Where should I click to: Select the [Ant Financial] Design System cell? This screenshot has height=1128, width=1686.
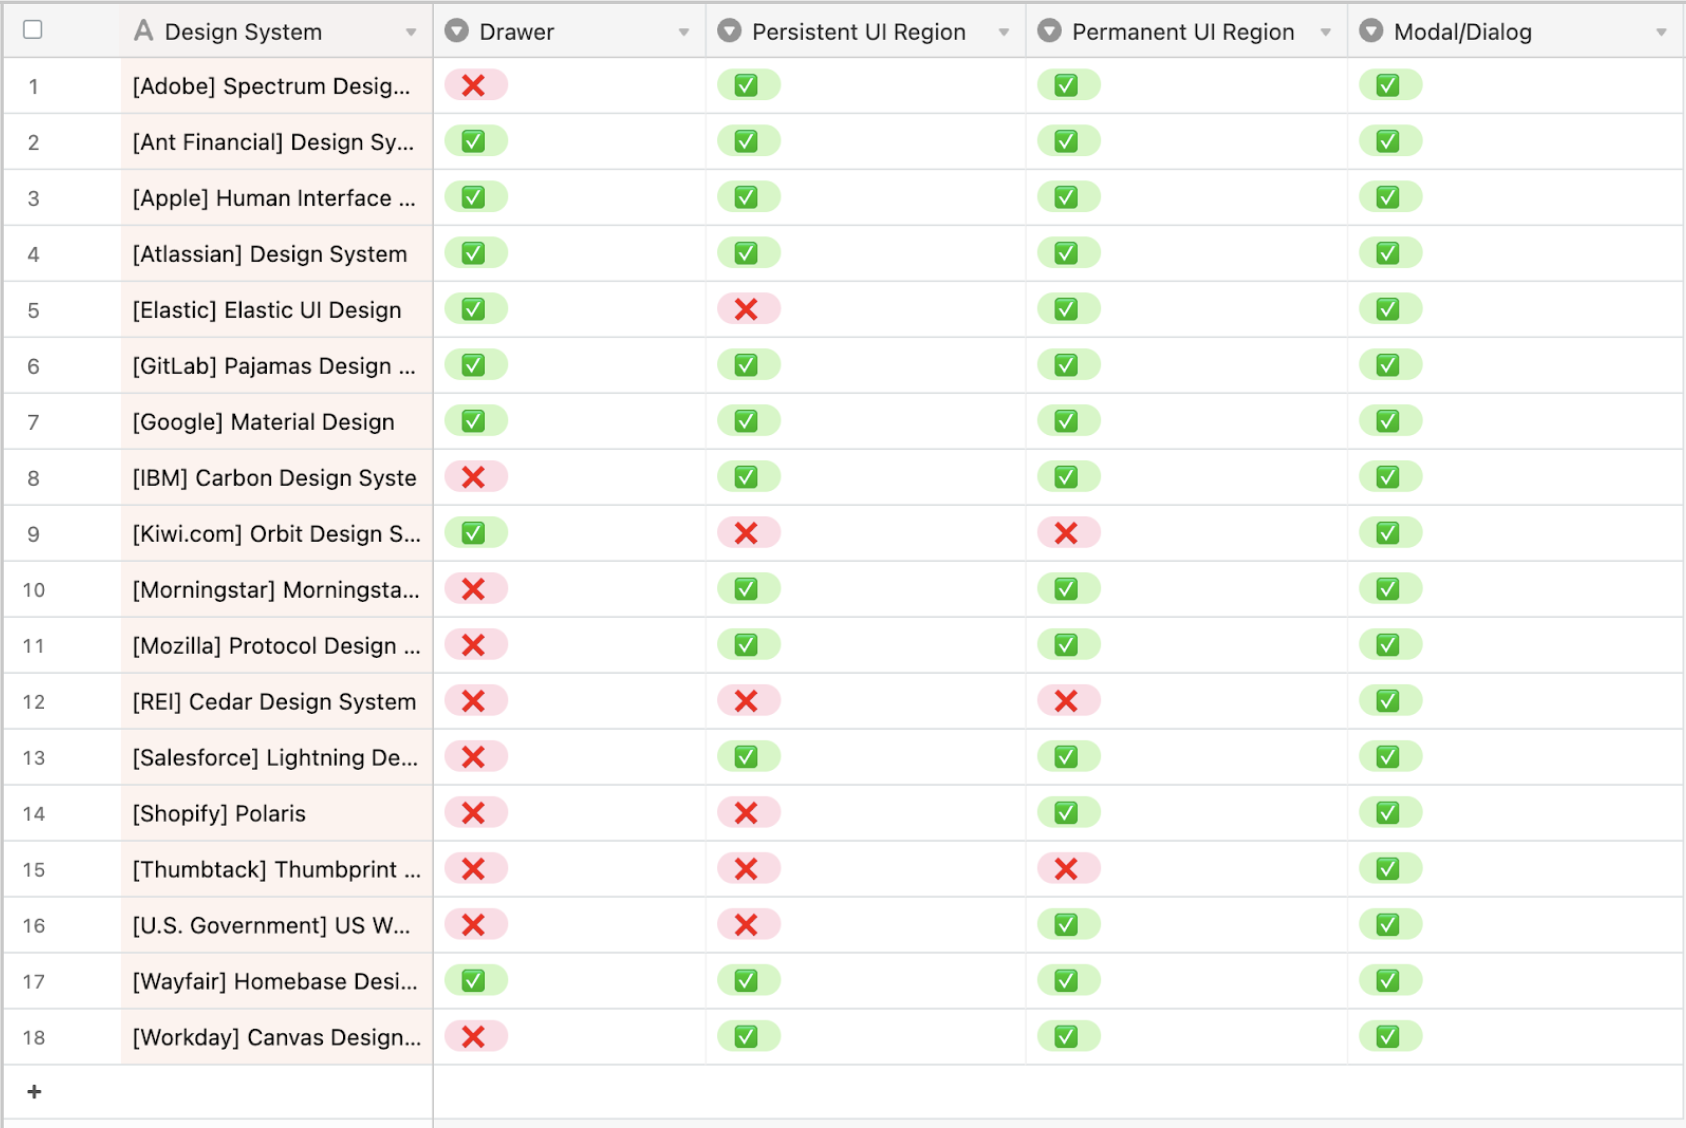pyautogui.click(x=277, y=142)
